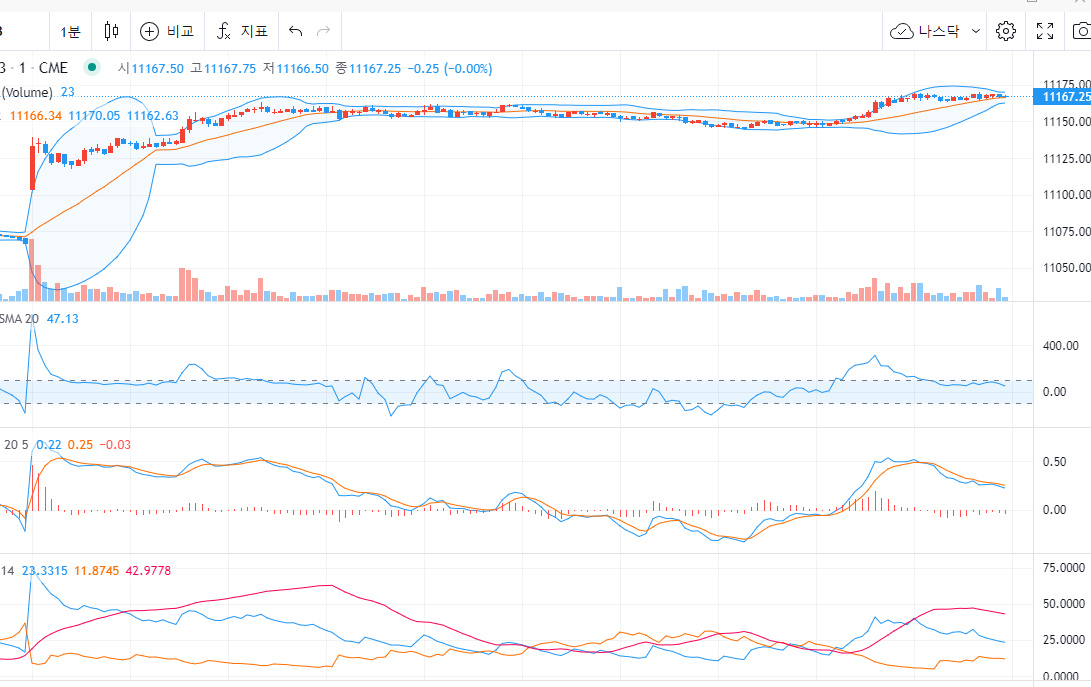Click the redo arrow icon
Viewport: 1091px width, 687px height.
tap(323, 31)
